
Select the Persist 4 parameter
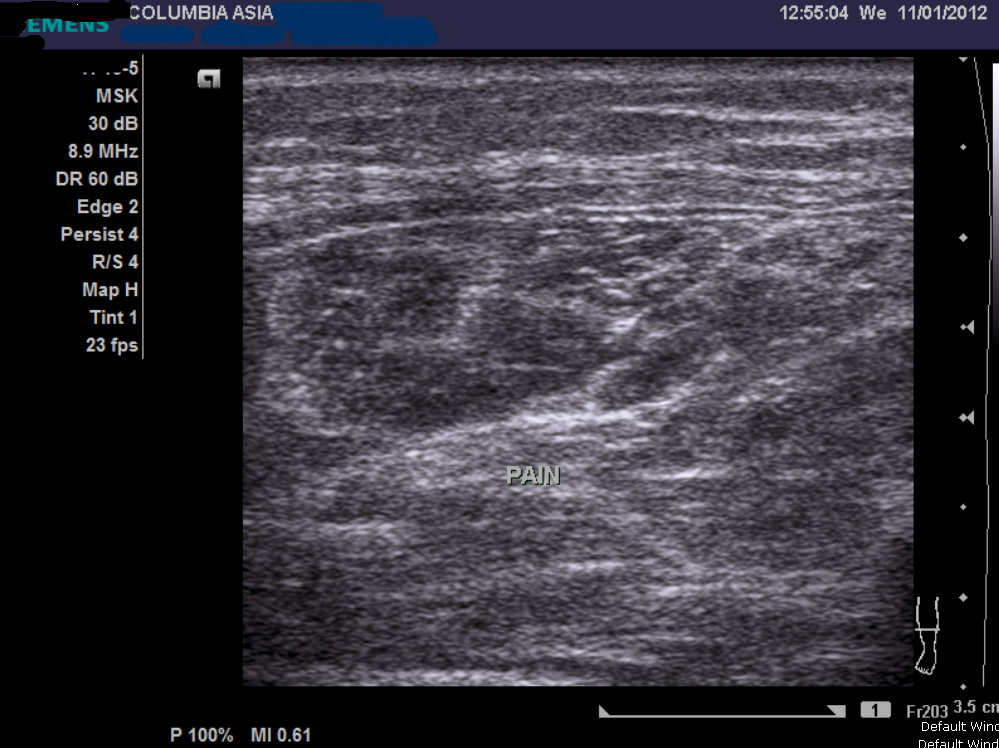click(x=99, y=235)
